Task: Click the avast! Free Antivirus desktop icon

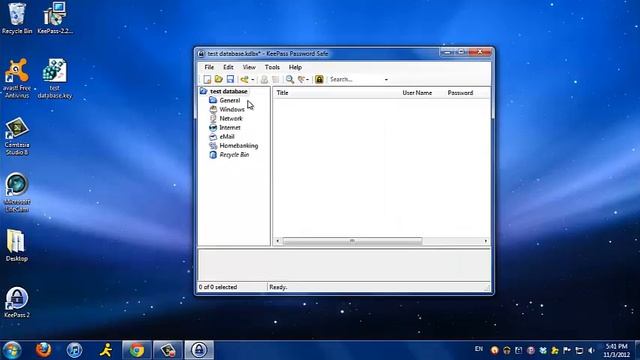Action: point(17,79)
